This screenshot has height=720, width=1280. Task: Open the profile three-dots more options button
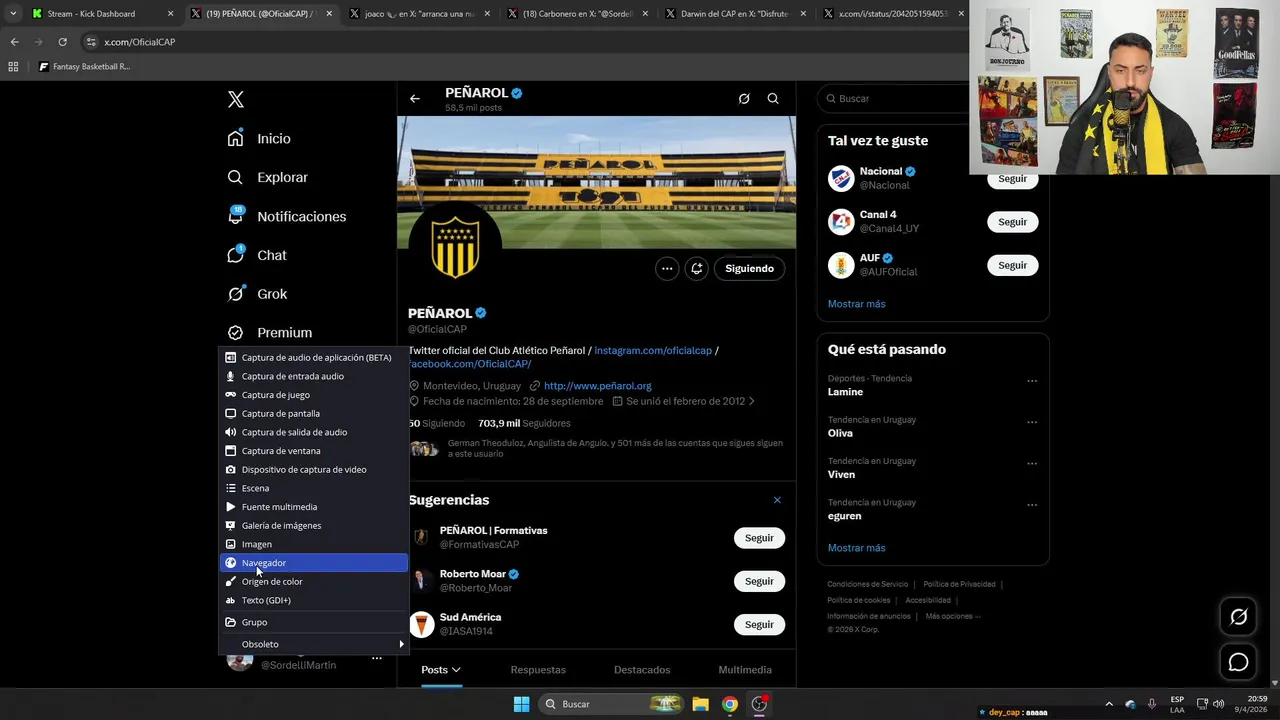coord(667,268)
